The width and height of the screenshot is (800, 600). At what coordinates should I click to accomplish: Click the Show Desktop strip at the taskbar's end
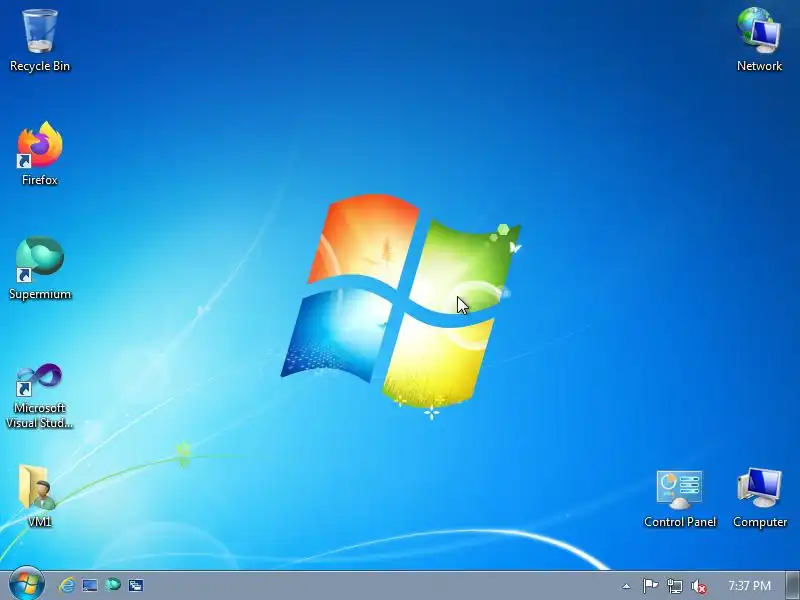pyautogui.click(x=792, y=585)
